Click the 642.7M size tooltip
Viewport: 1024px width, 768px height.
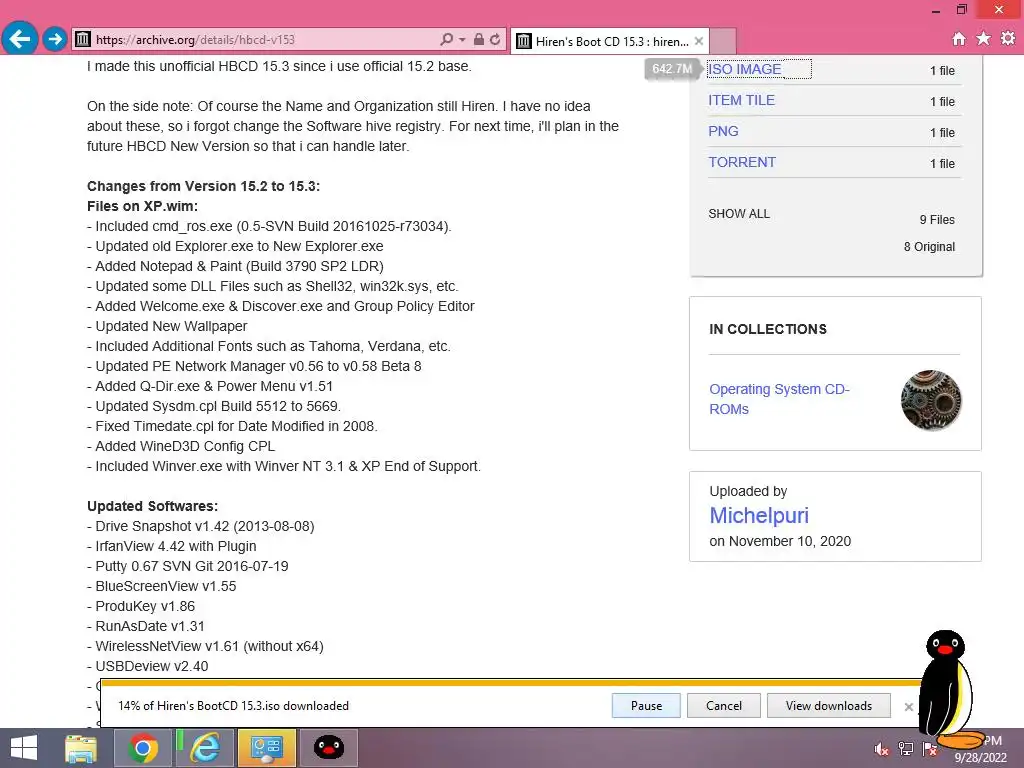[672, 69]
